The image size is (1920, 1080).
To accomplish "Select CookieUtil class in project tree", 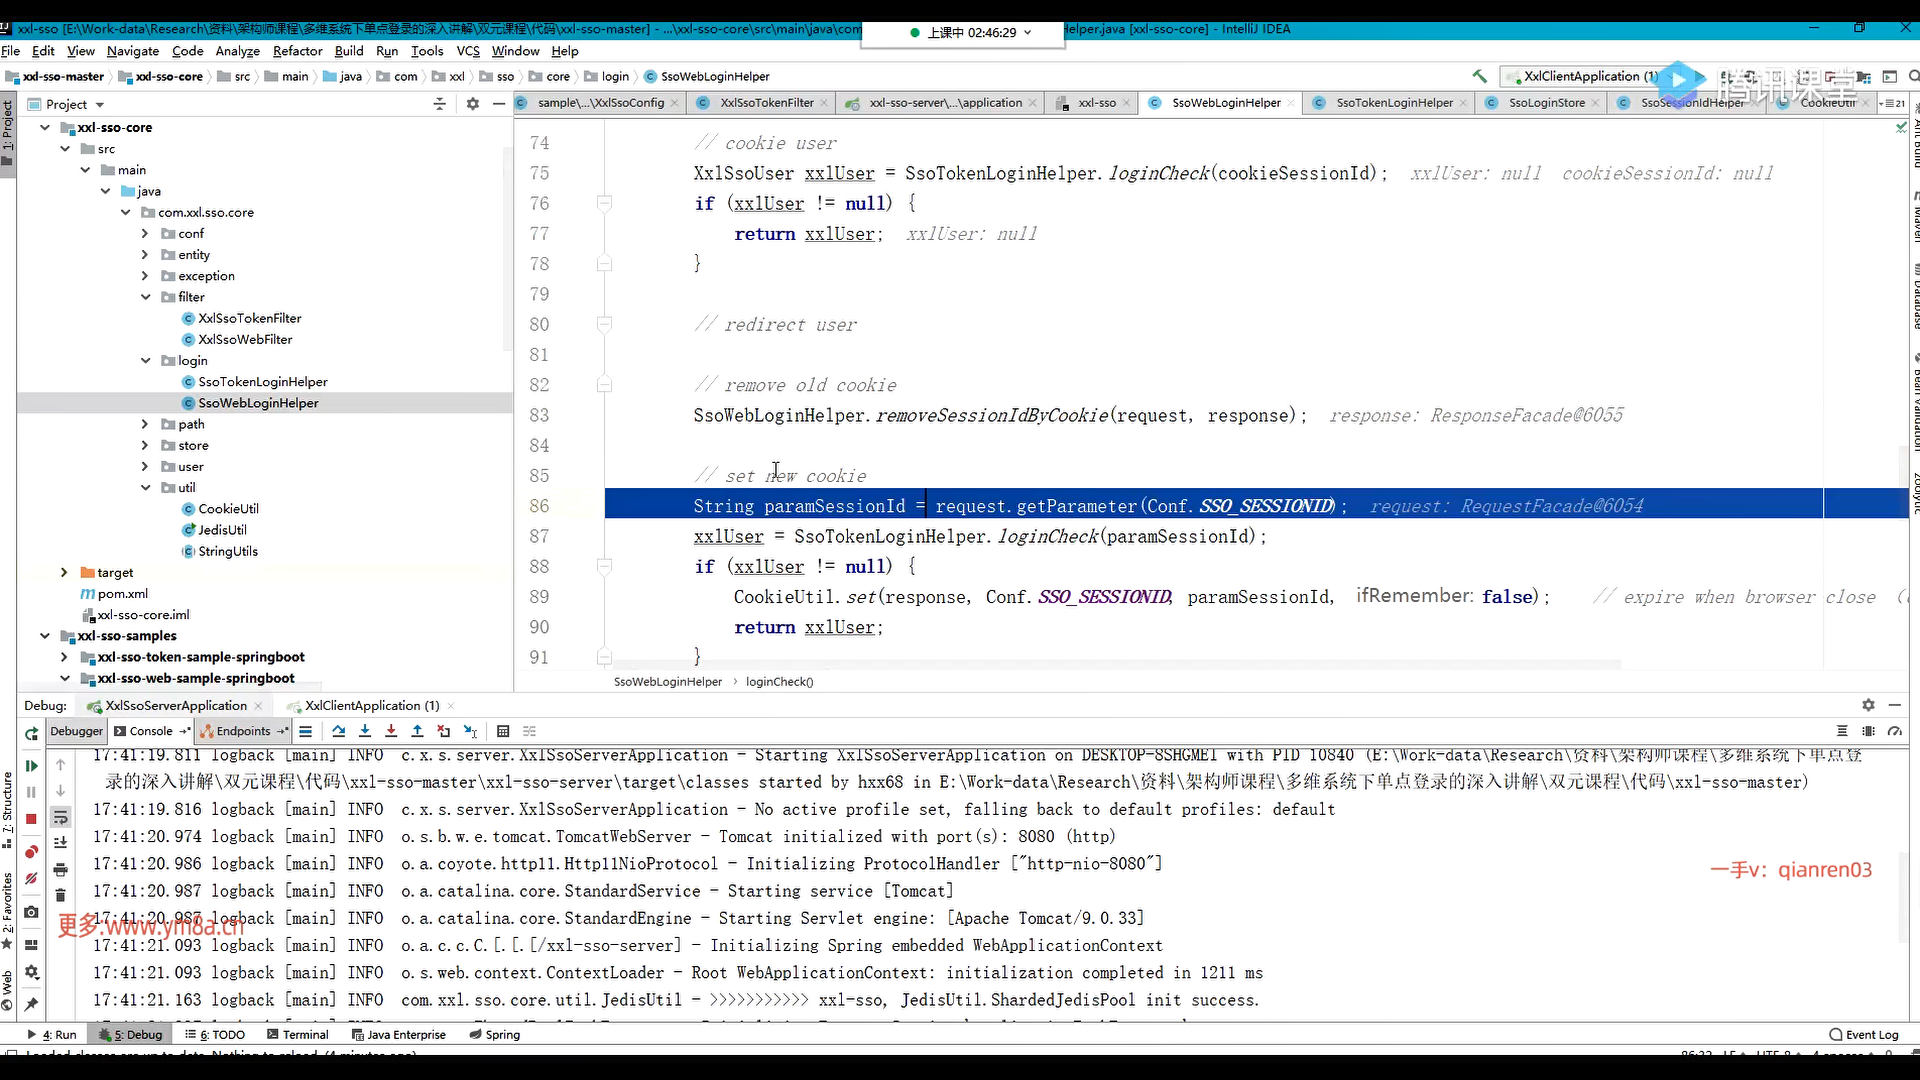I will (x=228, y=509).
